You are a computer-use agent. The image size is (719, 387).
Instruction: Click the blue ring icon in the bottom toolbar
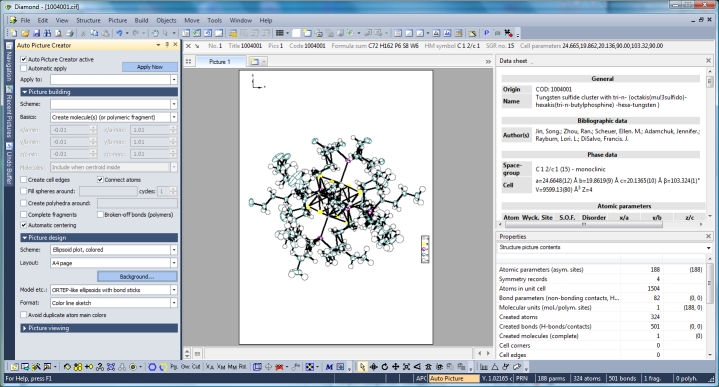click(x=152, y=367)
